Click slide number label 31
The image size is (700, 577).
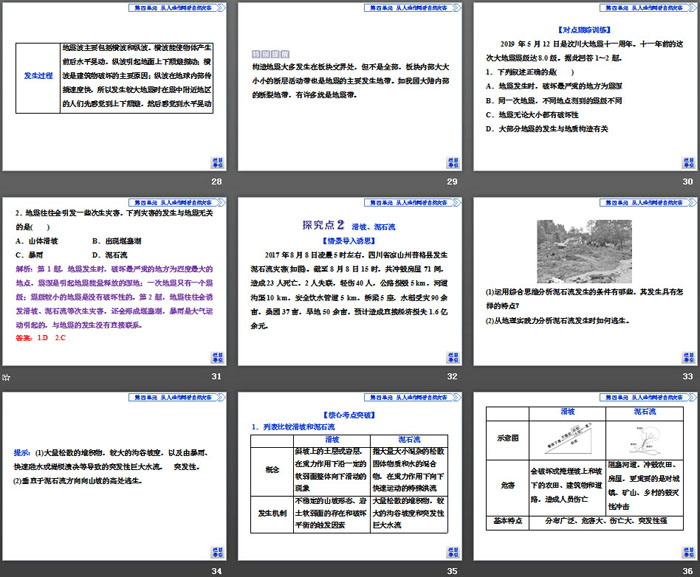coord(217,376)
